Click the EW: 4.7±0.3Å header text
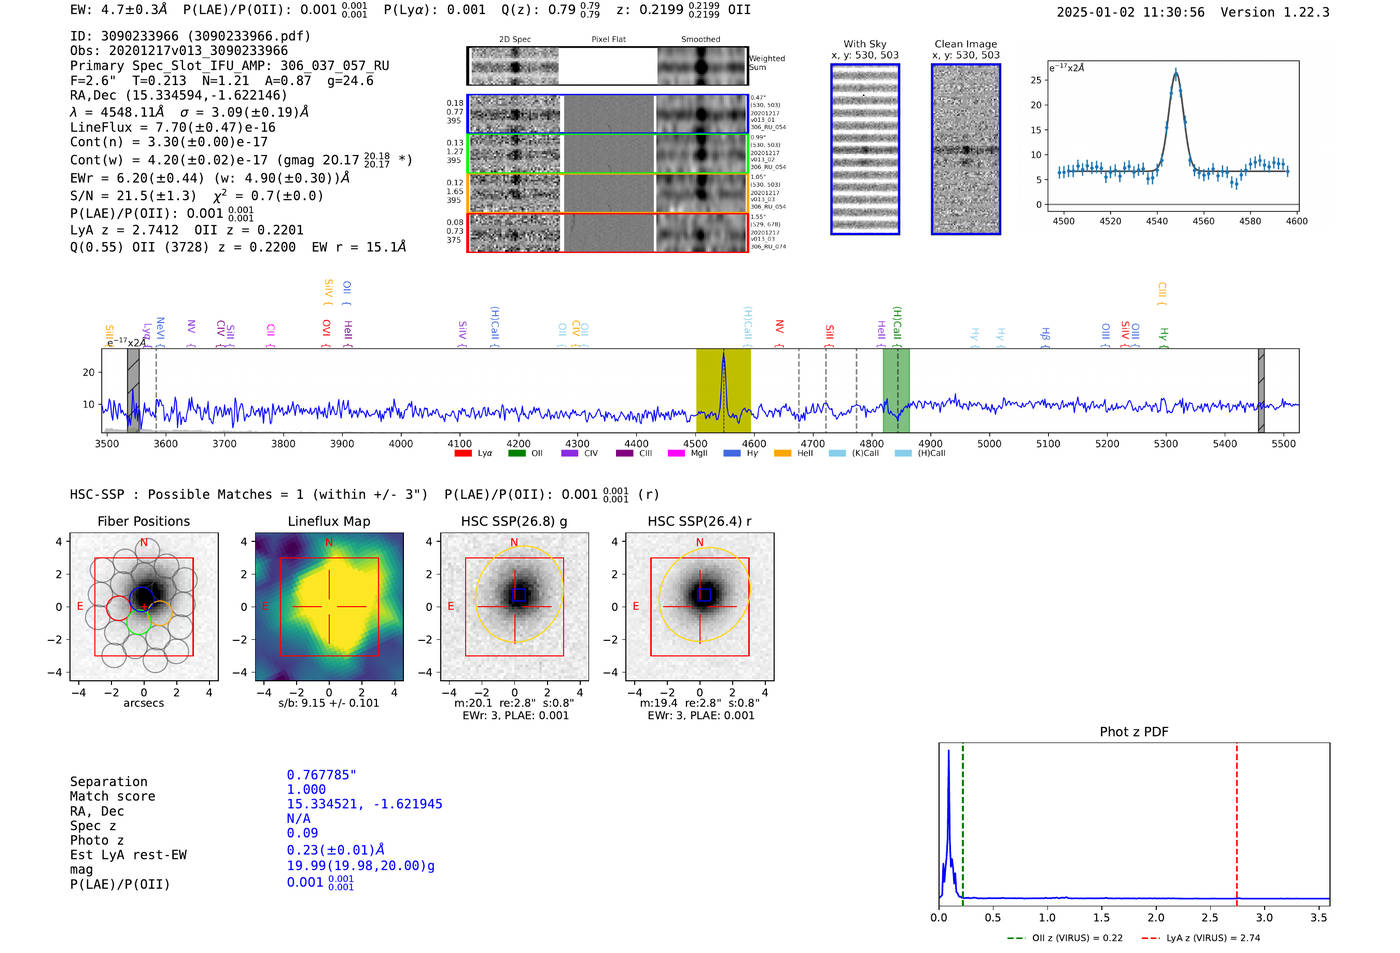Viewport: 1400px width, 953px height. coord(119,10)
